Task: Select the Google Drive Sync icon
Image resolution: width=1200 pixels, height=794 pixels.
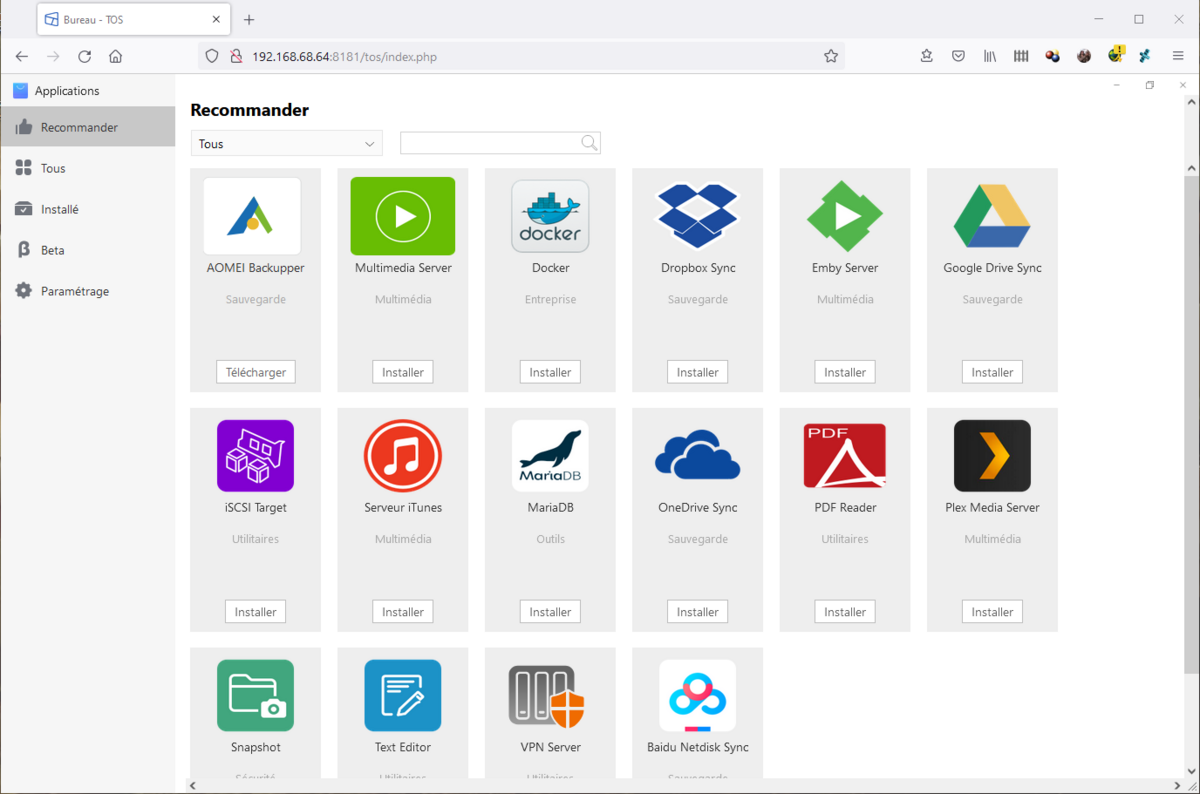Action: pos(992,216)
